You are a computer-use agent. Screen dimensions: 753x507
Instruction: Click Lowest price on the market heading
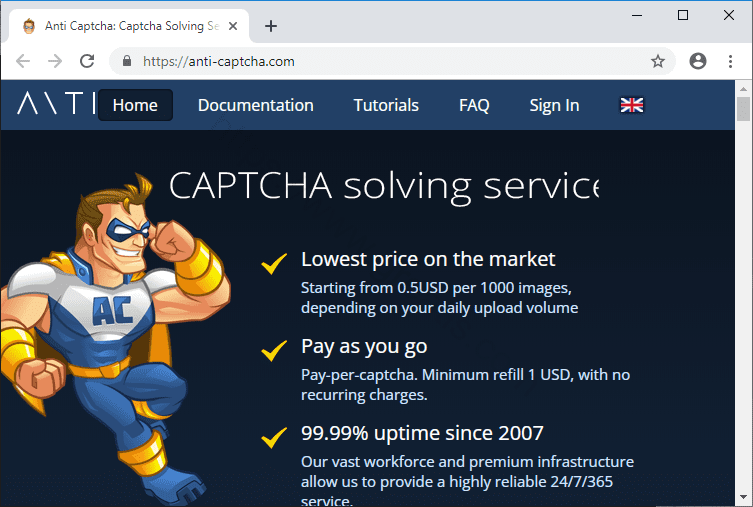coord(428,259)
